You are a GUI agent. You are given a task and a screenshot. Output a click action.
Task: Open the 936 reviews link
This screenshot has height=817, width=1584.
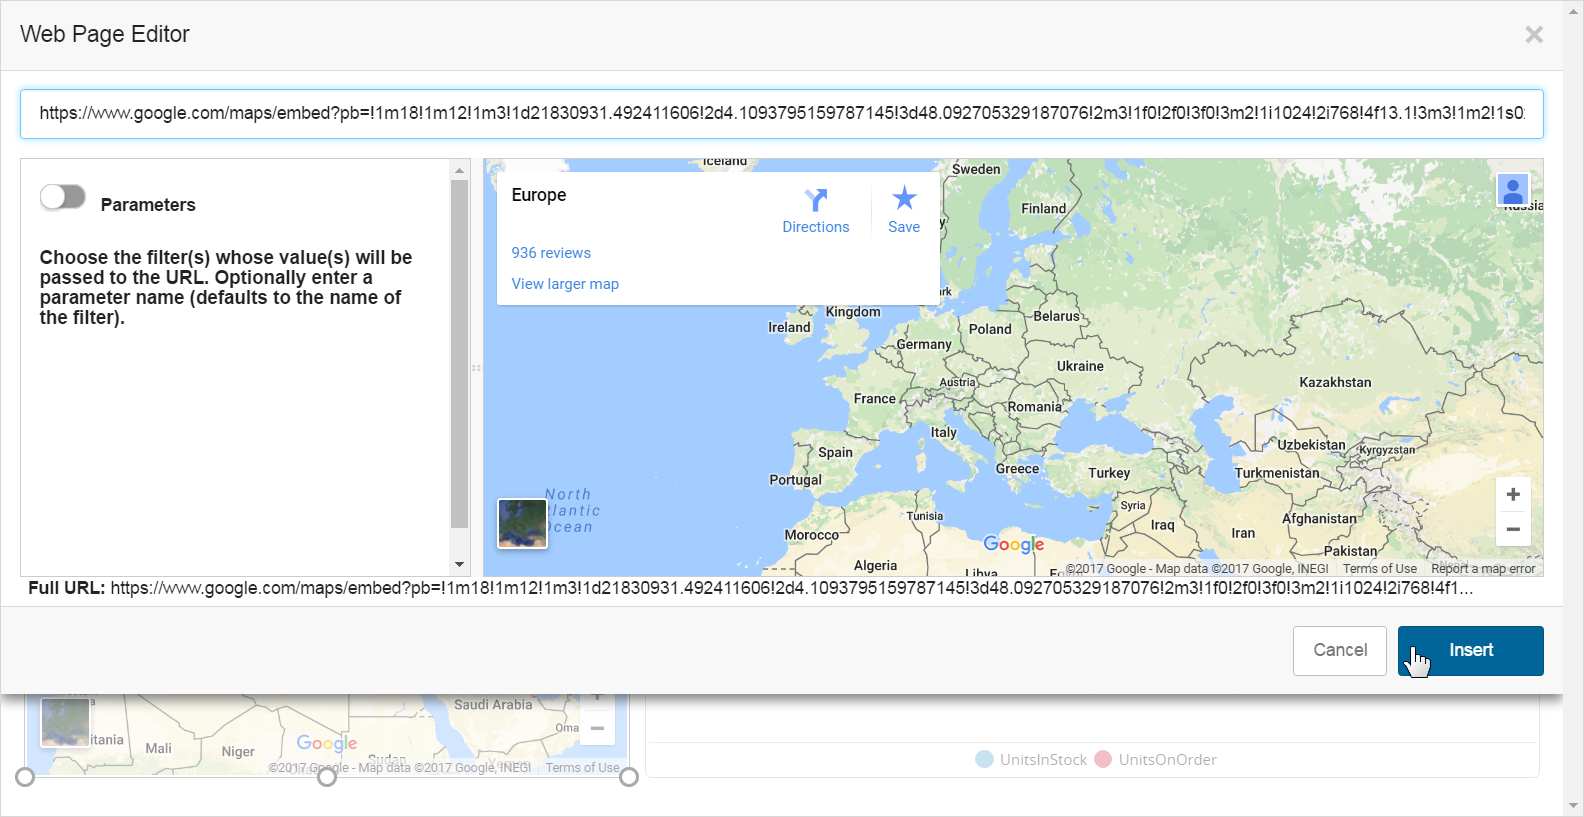[x=551, y=253]
